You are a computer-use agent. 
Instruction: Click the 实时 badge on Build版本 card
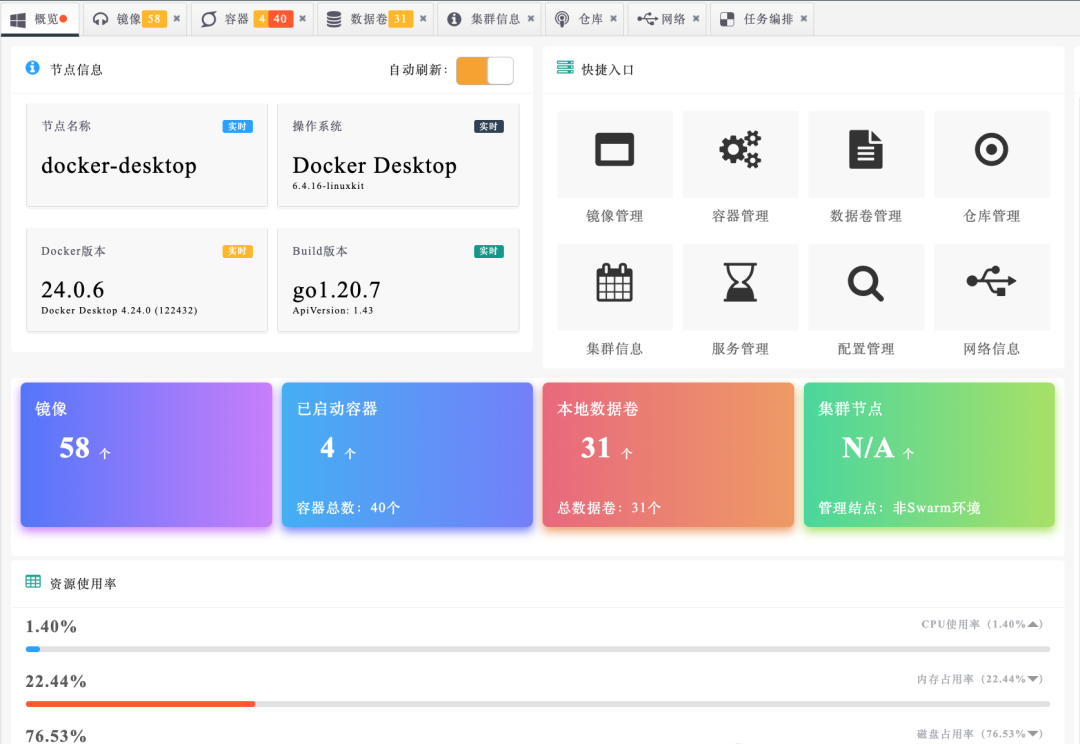pos(489,251)
